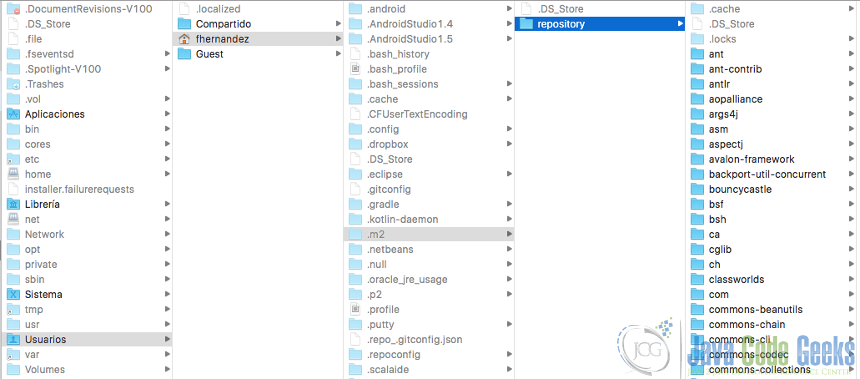Select the aopalliance folder name

735,99
